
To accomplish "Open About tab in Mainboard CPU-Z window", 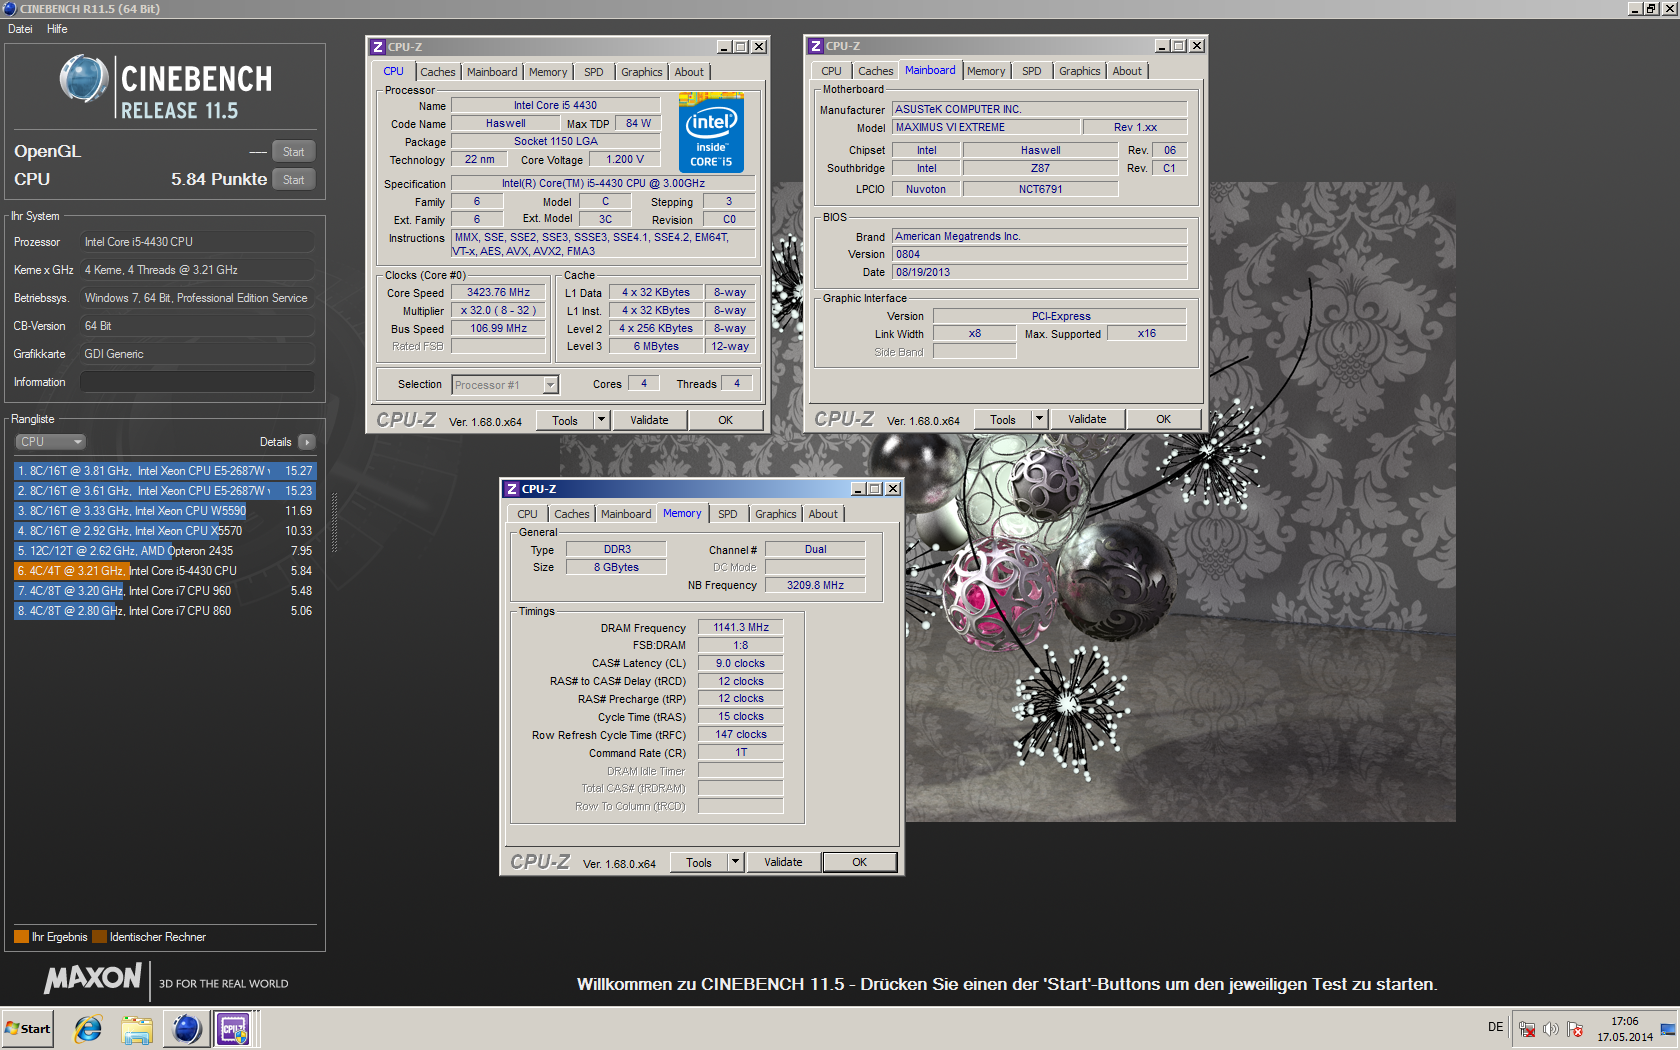I will point(1127,71).
